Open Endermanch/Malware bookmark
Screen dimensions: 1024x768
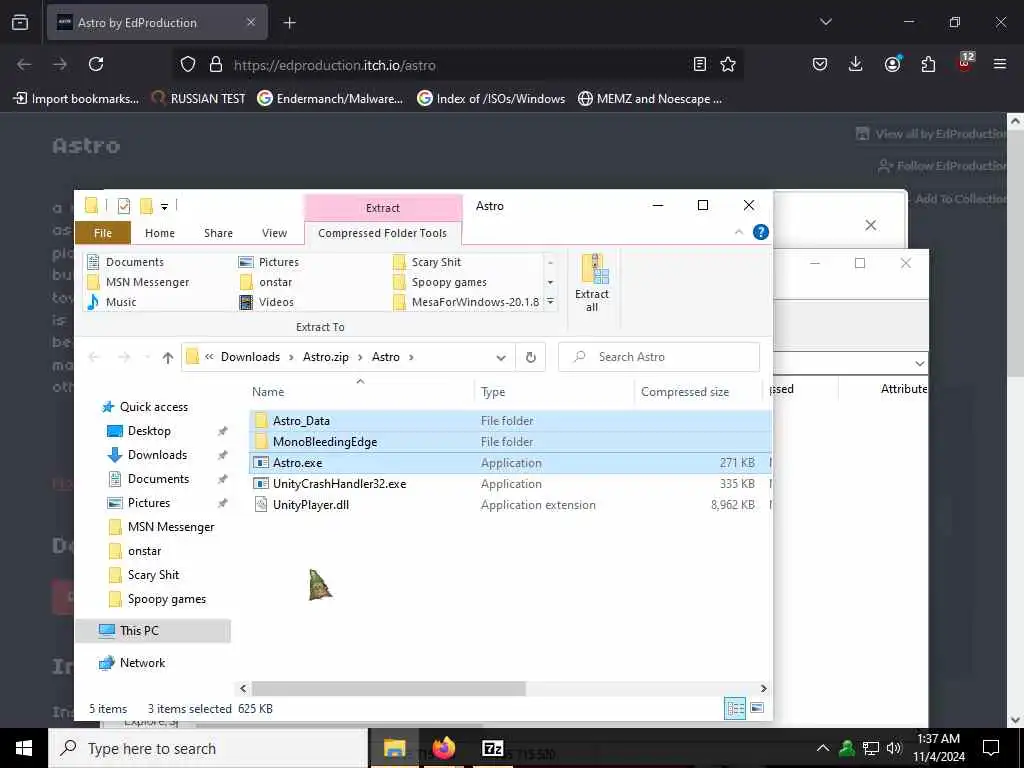click(x=330, y=99)
